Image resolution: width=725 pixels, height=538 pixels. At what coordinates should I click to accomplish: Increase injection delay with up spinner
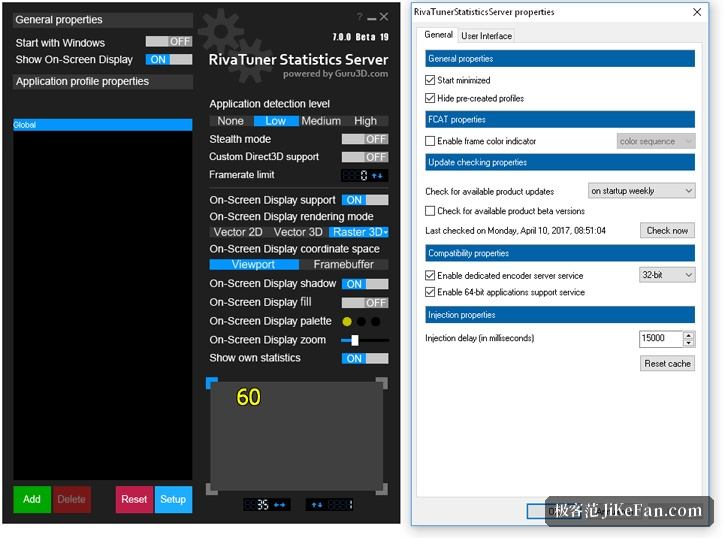coord(688,335)
